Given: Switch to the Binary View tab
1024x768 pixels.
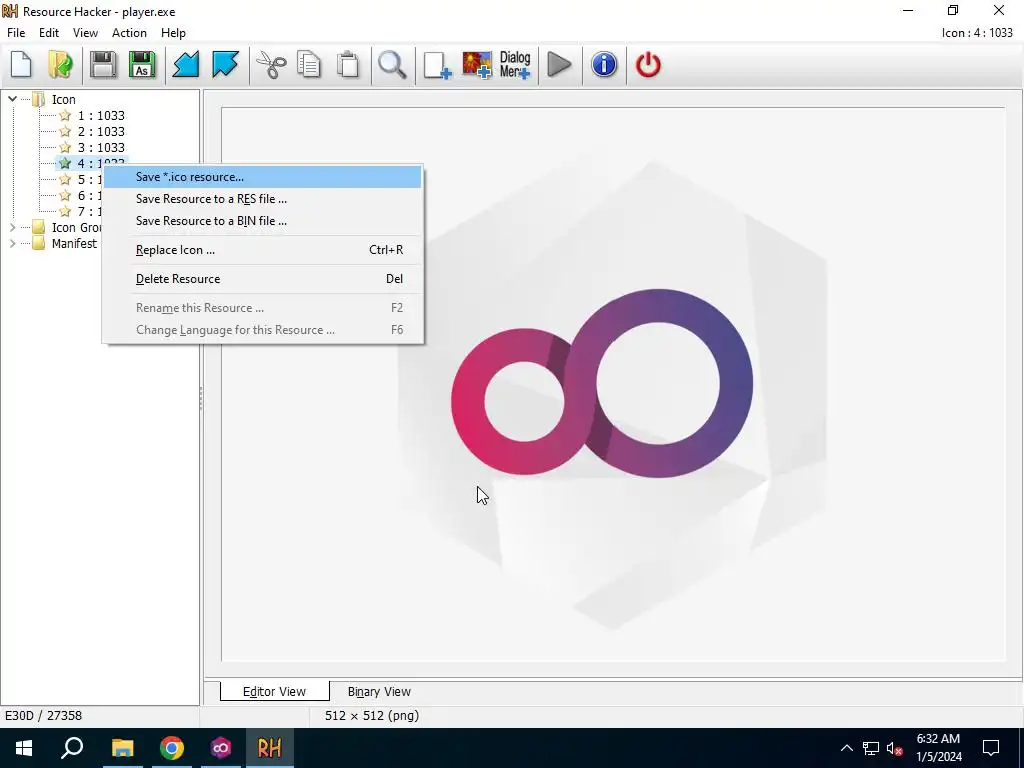Looking at the screenshot, I should 379,692.
